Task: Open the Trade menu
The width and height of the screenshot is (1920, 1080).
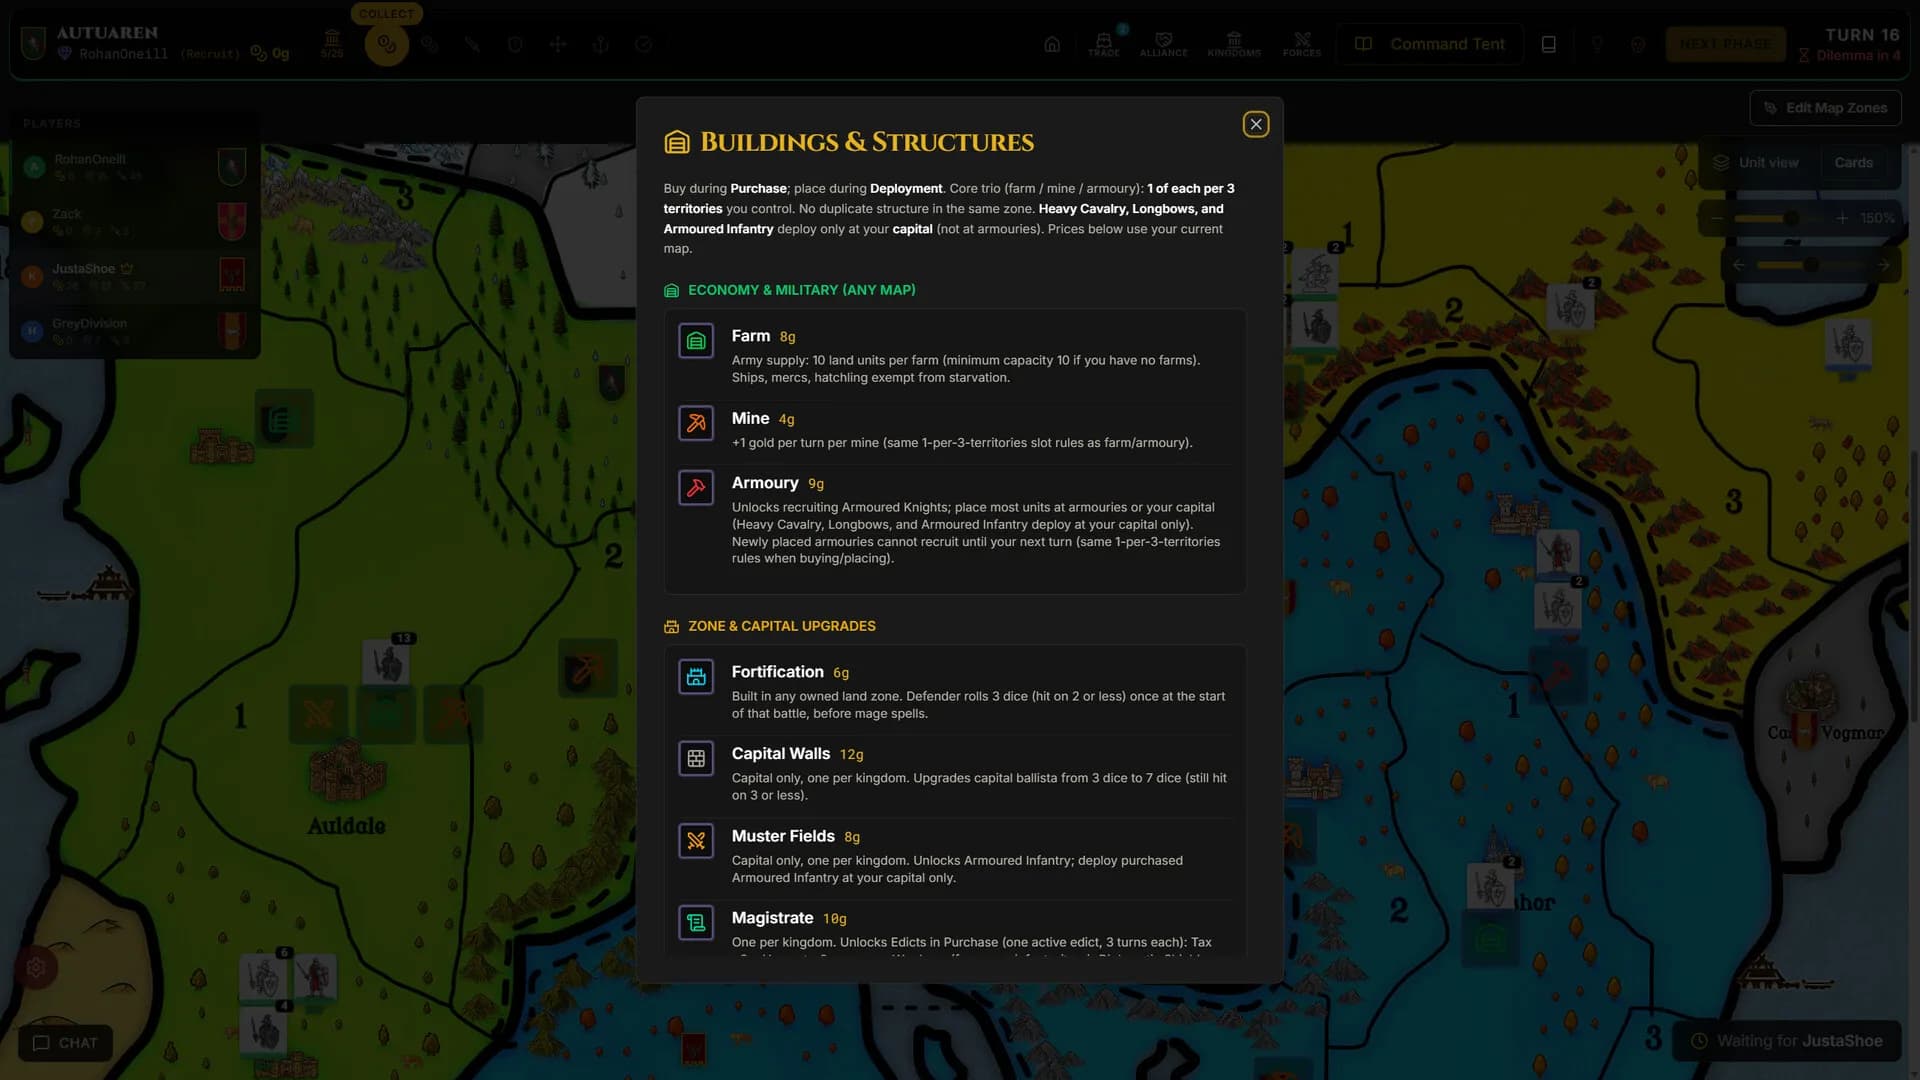Action: [1104, 44]
